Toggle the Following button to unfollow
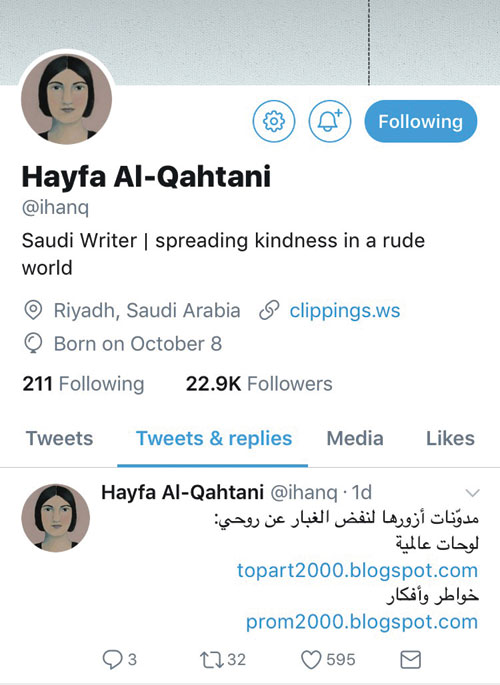Viewport: 500px width, 685px height. (x=421, y=121)
